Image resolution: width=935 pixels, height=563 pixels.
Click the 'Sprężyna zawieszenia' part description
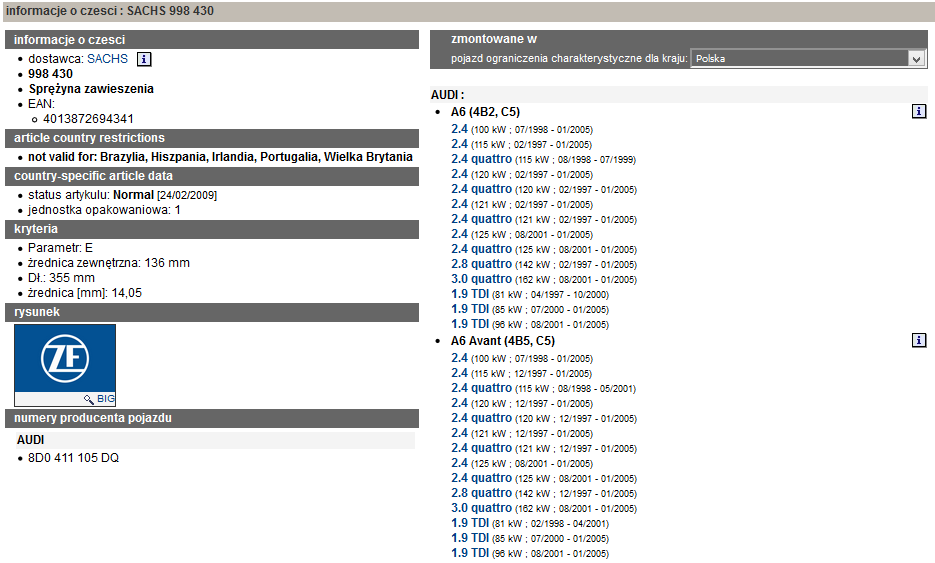click(x=91, y=89)
